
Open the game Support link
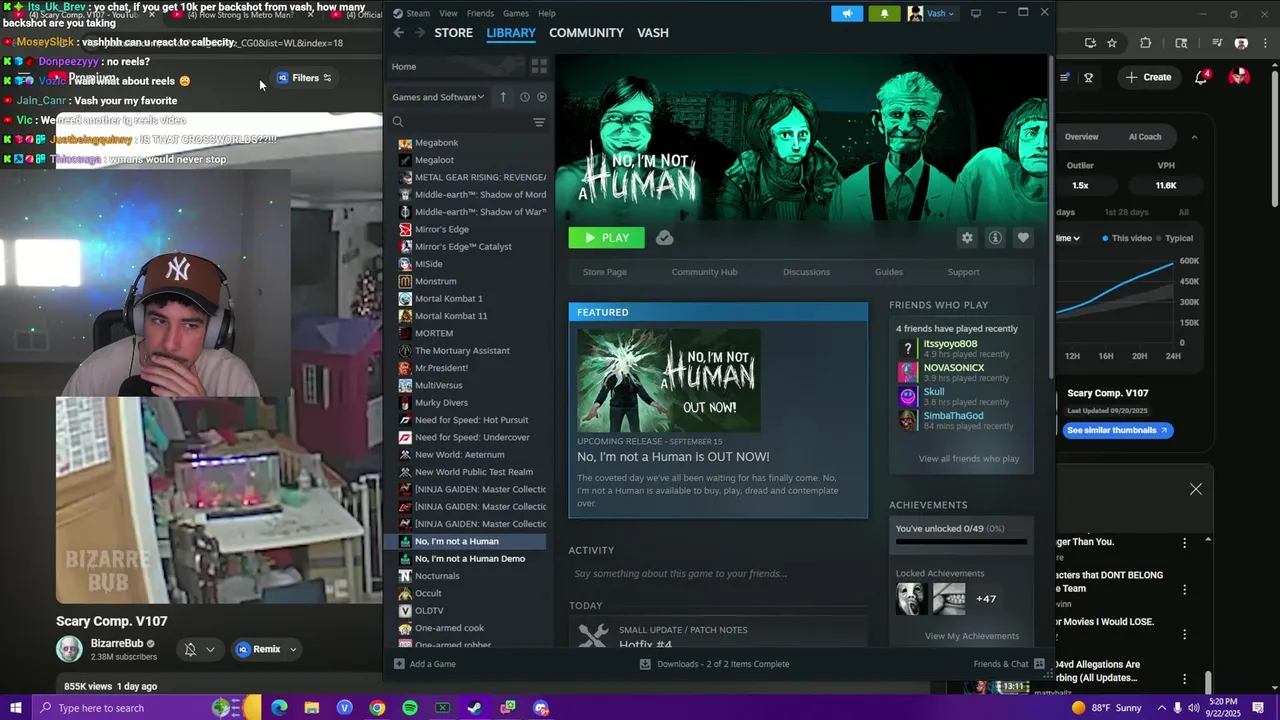[963, 272]
